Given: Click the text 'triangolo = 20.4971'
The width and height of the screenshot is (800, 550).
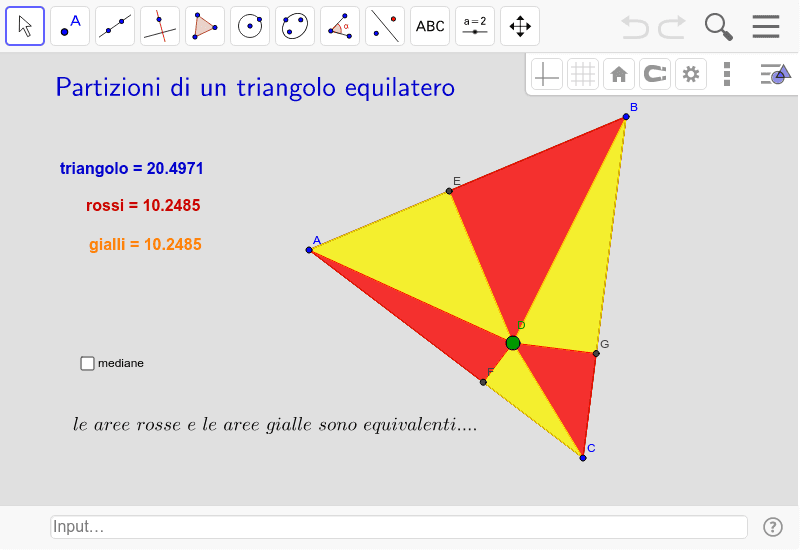Looking at the screenshot, I should (132, 168).
